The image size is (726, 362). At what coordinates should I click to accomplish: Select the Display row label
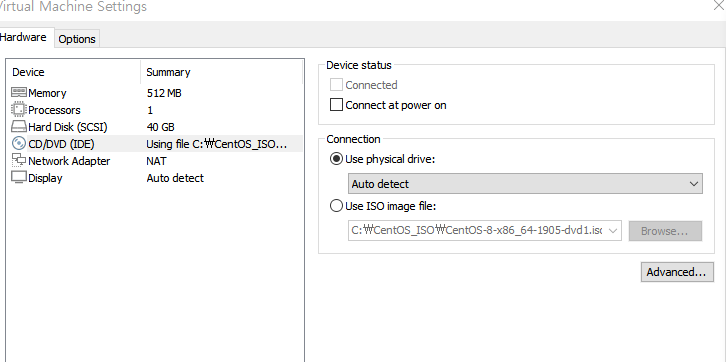coord(45,178)
